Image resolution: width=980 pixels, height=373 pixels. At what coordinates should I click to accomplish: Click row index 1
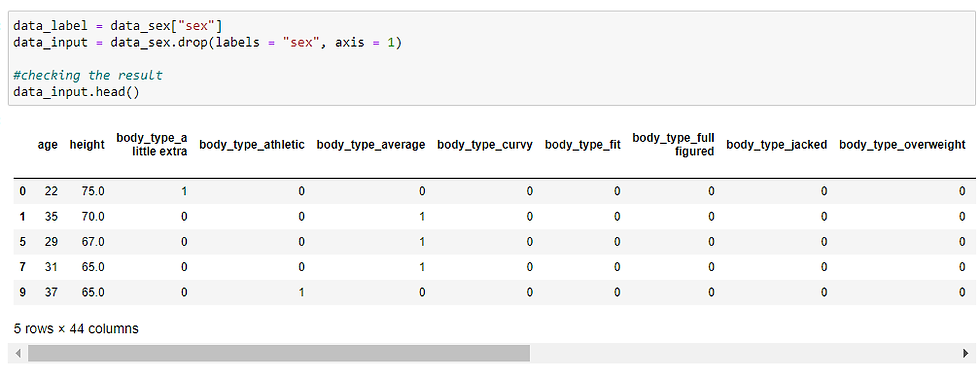pyautogui.click(x=22, y=217)
